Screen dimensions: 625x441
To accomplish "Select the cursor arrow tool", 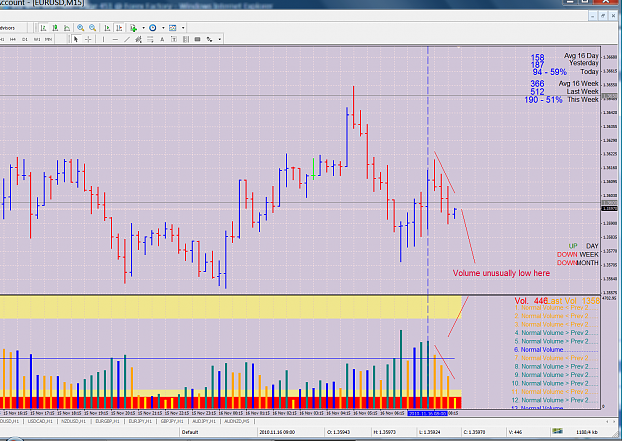I will [76, 39].
